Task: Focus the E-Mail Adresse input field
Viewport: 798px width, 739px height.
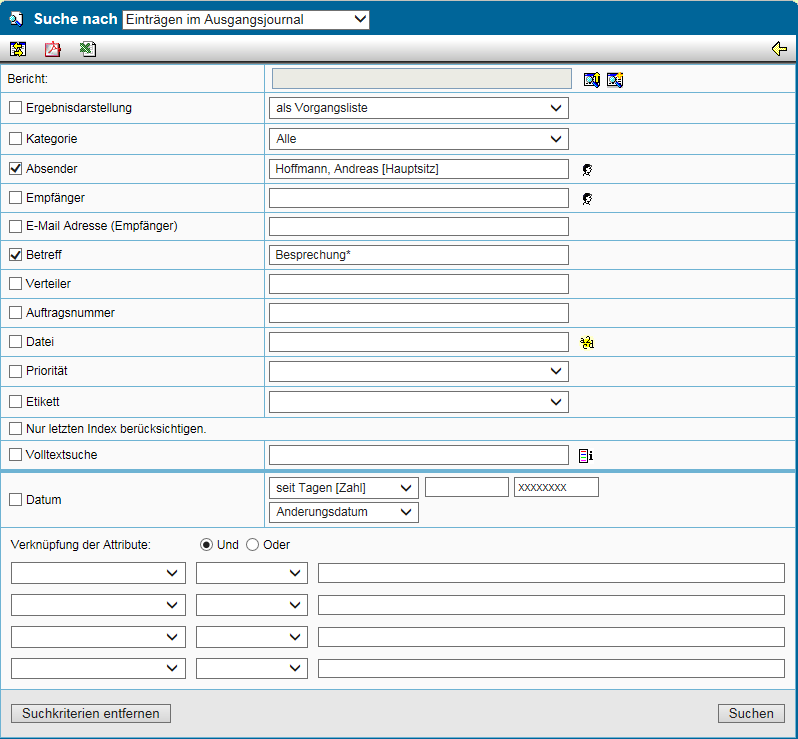Action: (419, 226)
